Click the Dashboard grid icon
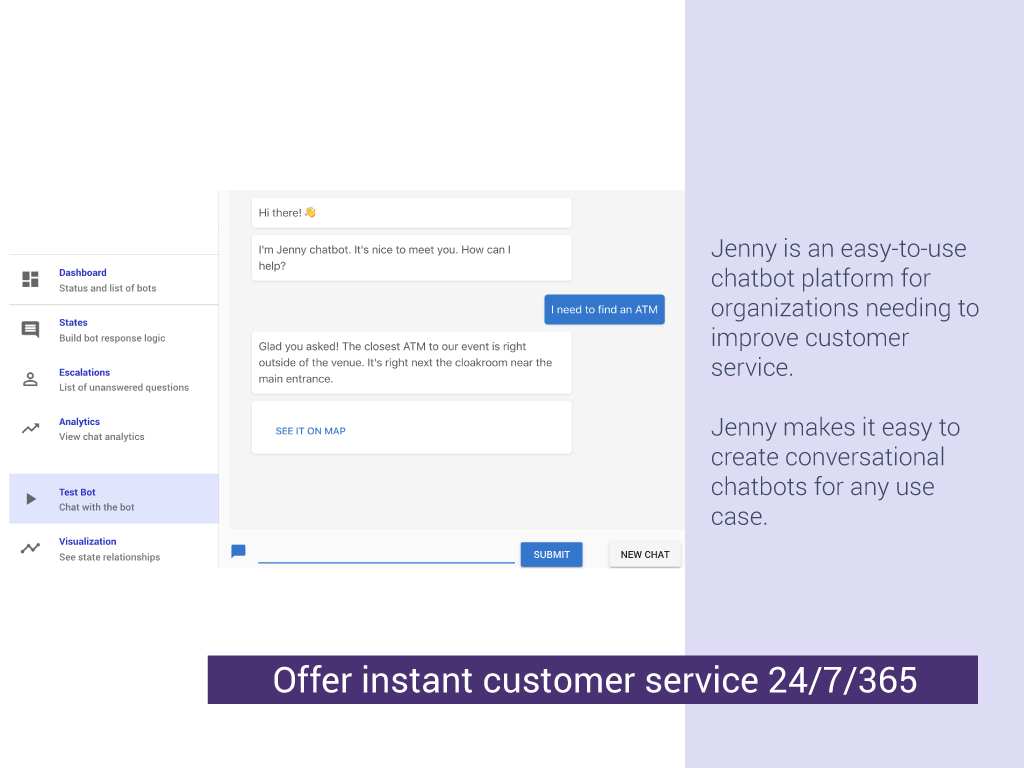 (x=30, y=280)
